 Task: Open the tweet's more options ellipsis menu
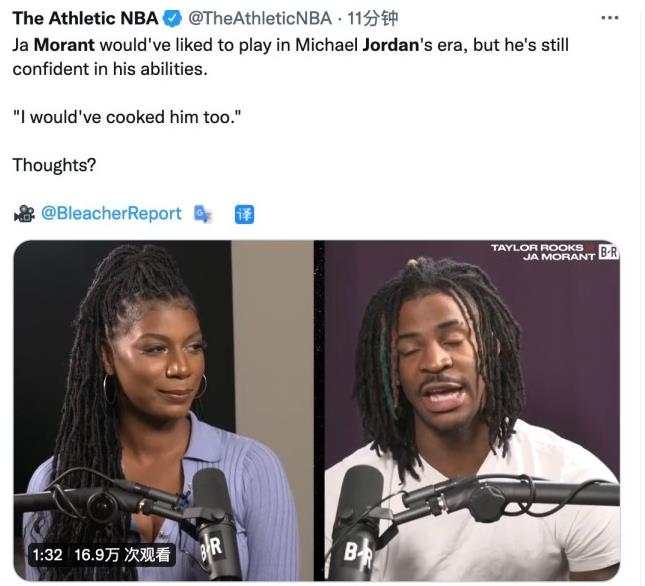point(610,18)
